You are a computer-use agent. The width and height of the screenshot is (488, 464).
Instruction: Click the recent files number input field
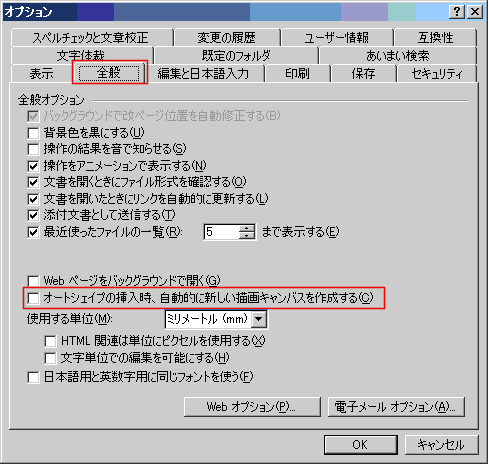tap(222, 232)
